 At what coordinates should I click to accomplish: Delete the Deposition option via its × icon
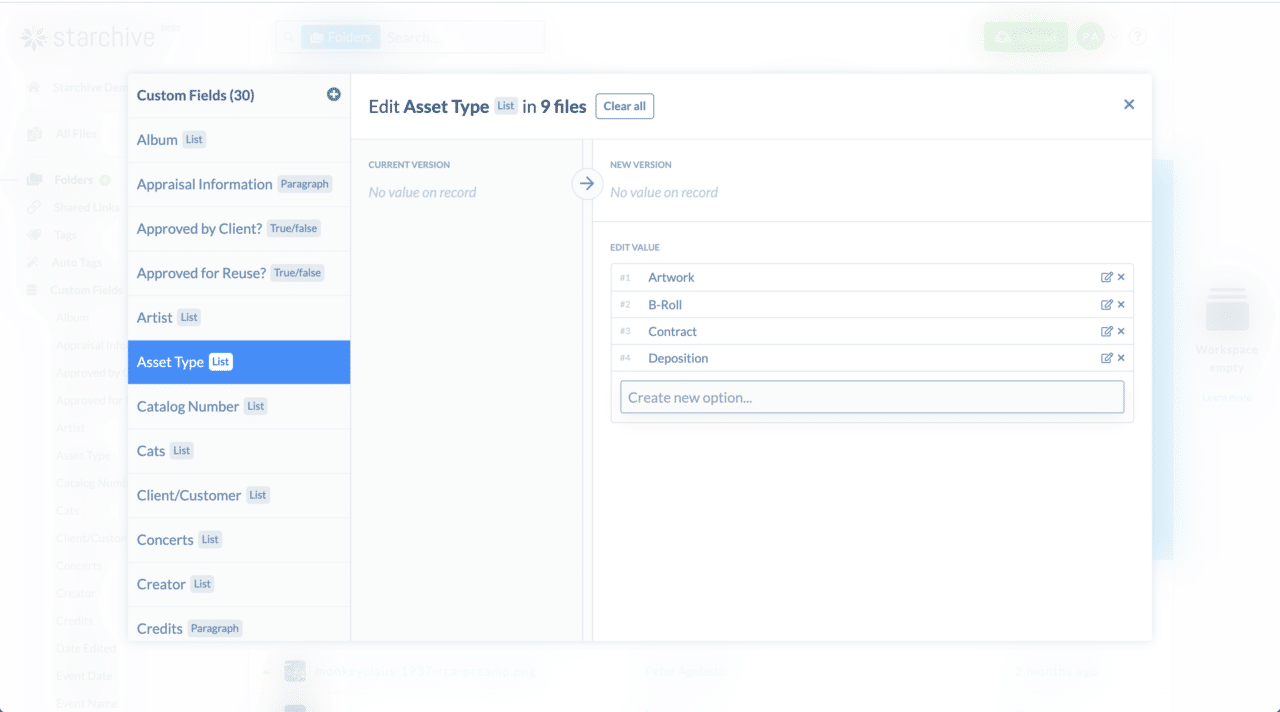click(1120, 357)
